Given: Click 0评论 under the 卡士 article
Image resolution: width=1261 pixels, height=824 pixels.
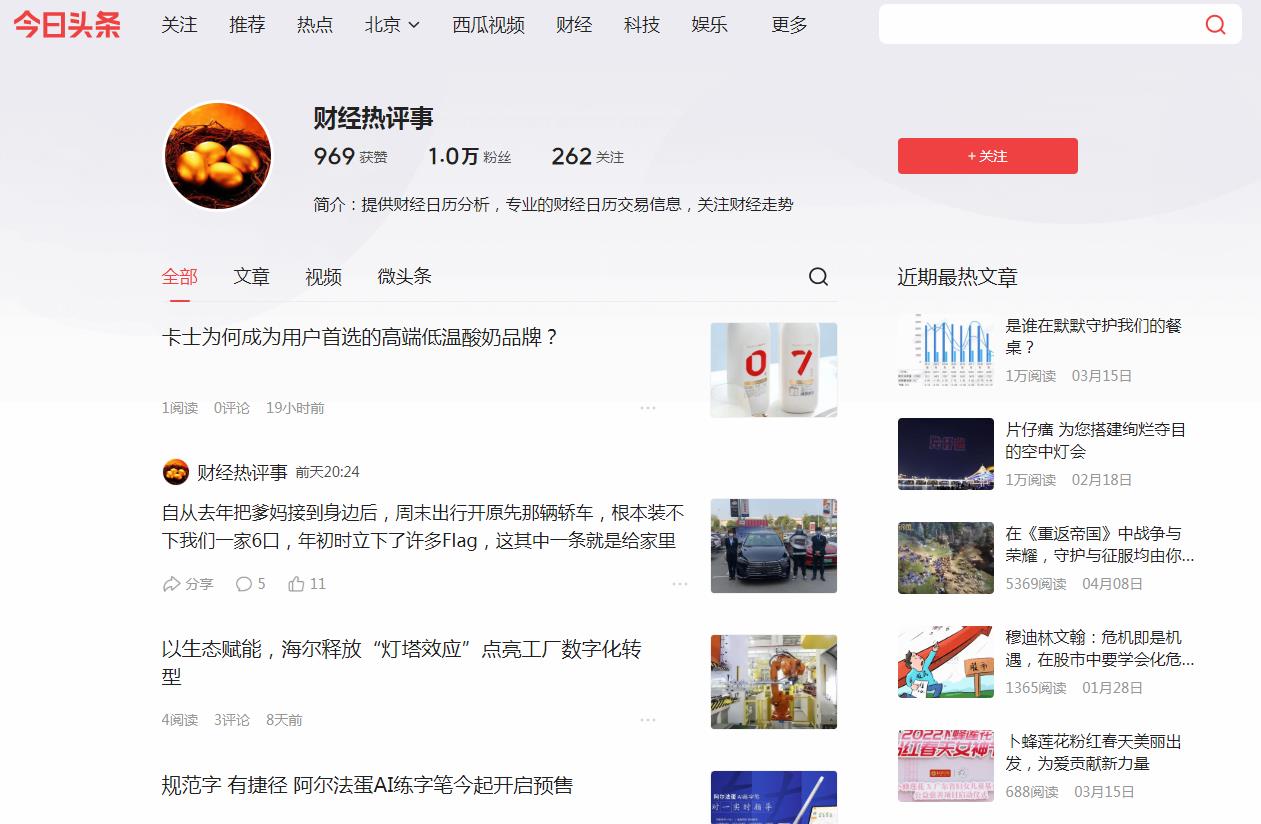Looking at the screenshot, I should (232, 408).
